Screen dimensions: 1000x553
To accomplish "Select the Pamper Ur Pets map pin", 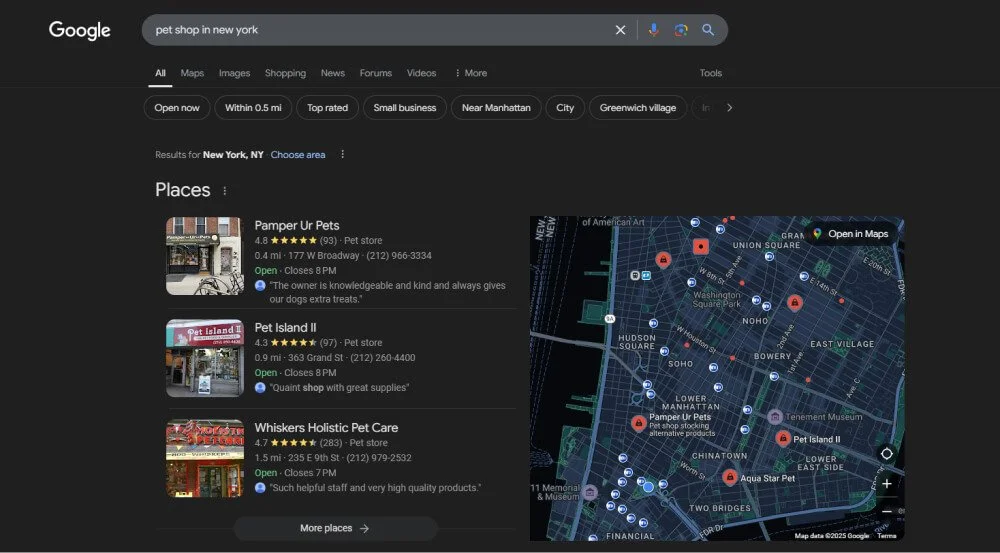I will click(x=638, y=424).
